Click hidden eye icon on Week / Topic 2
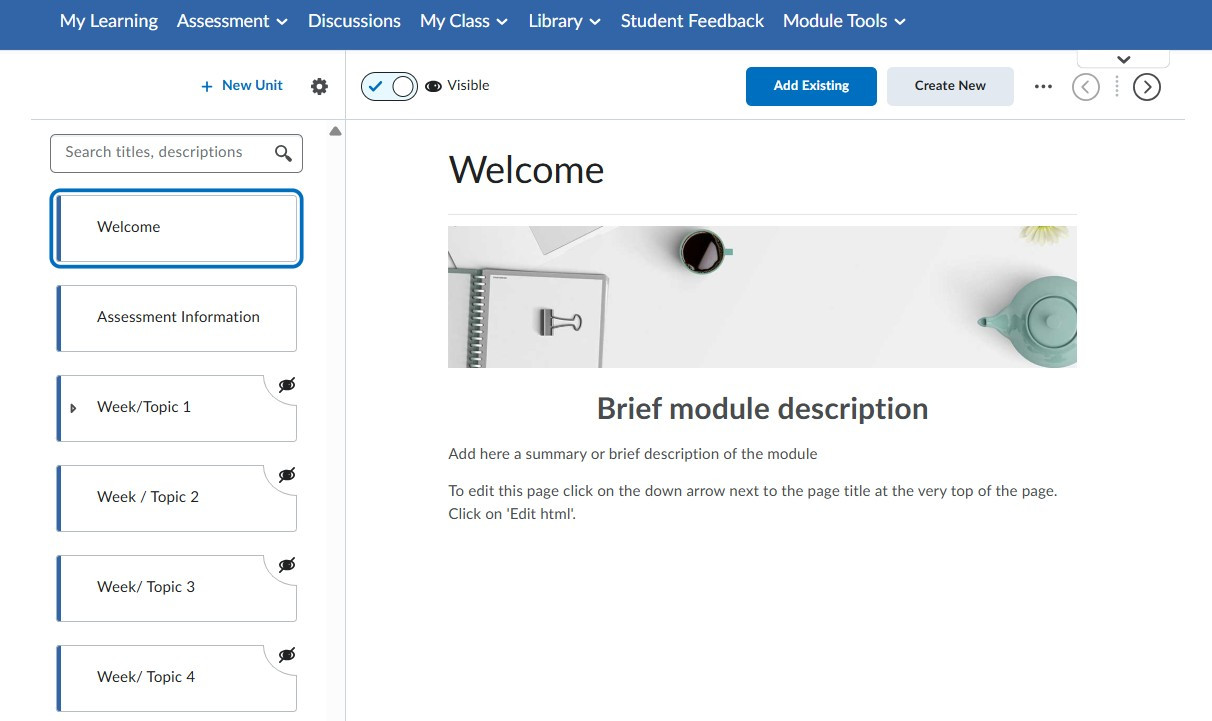This screenshot has height=721, width=1212. pos(287,475)
